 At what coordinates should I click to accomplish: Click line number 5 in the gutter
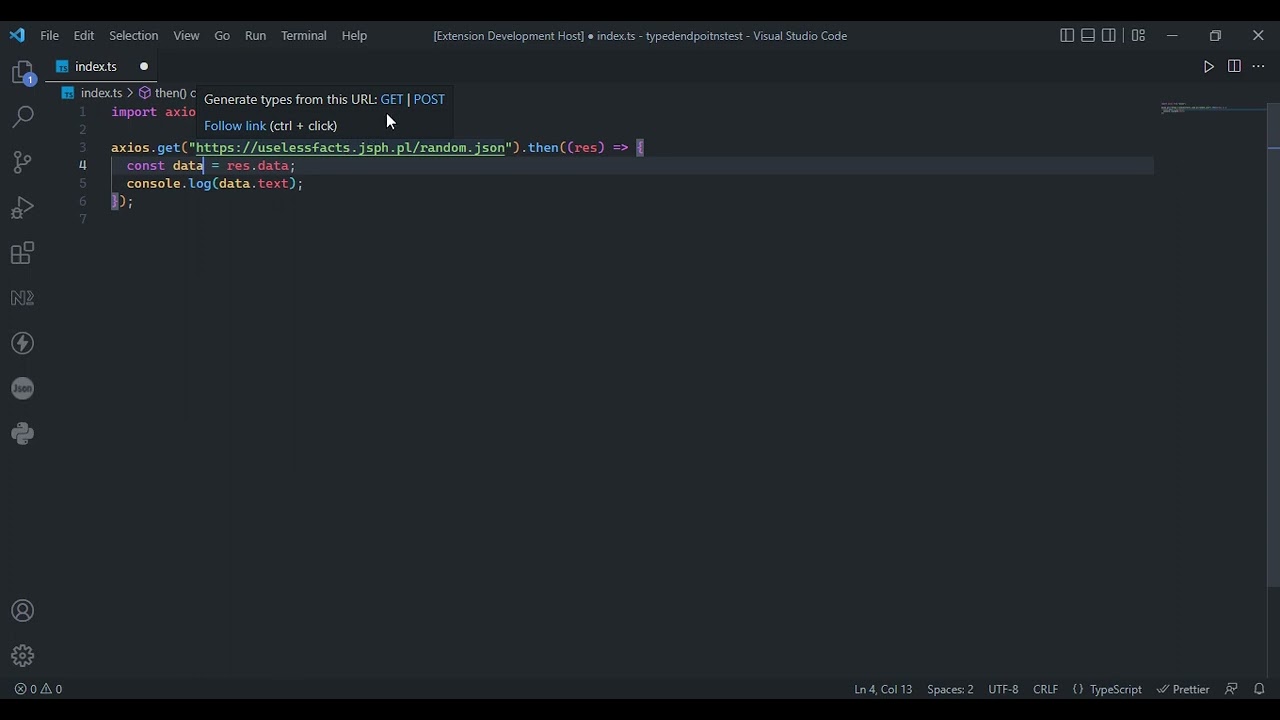point(83,183)
